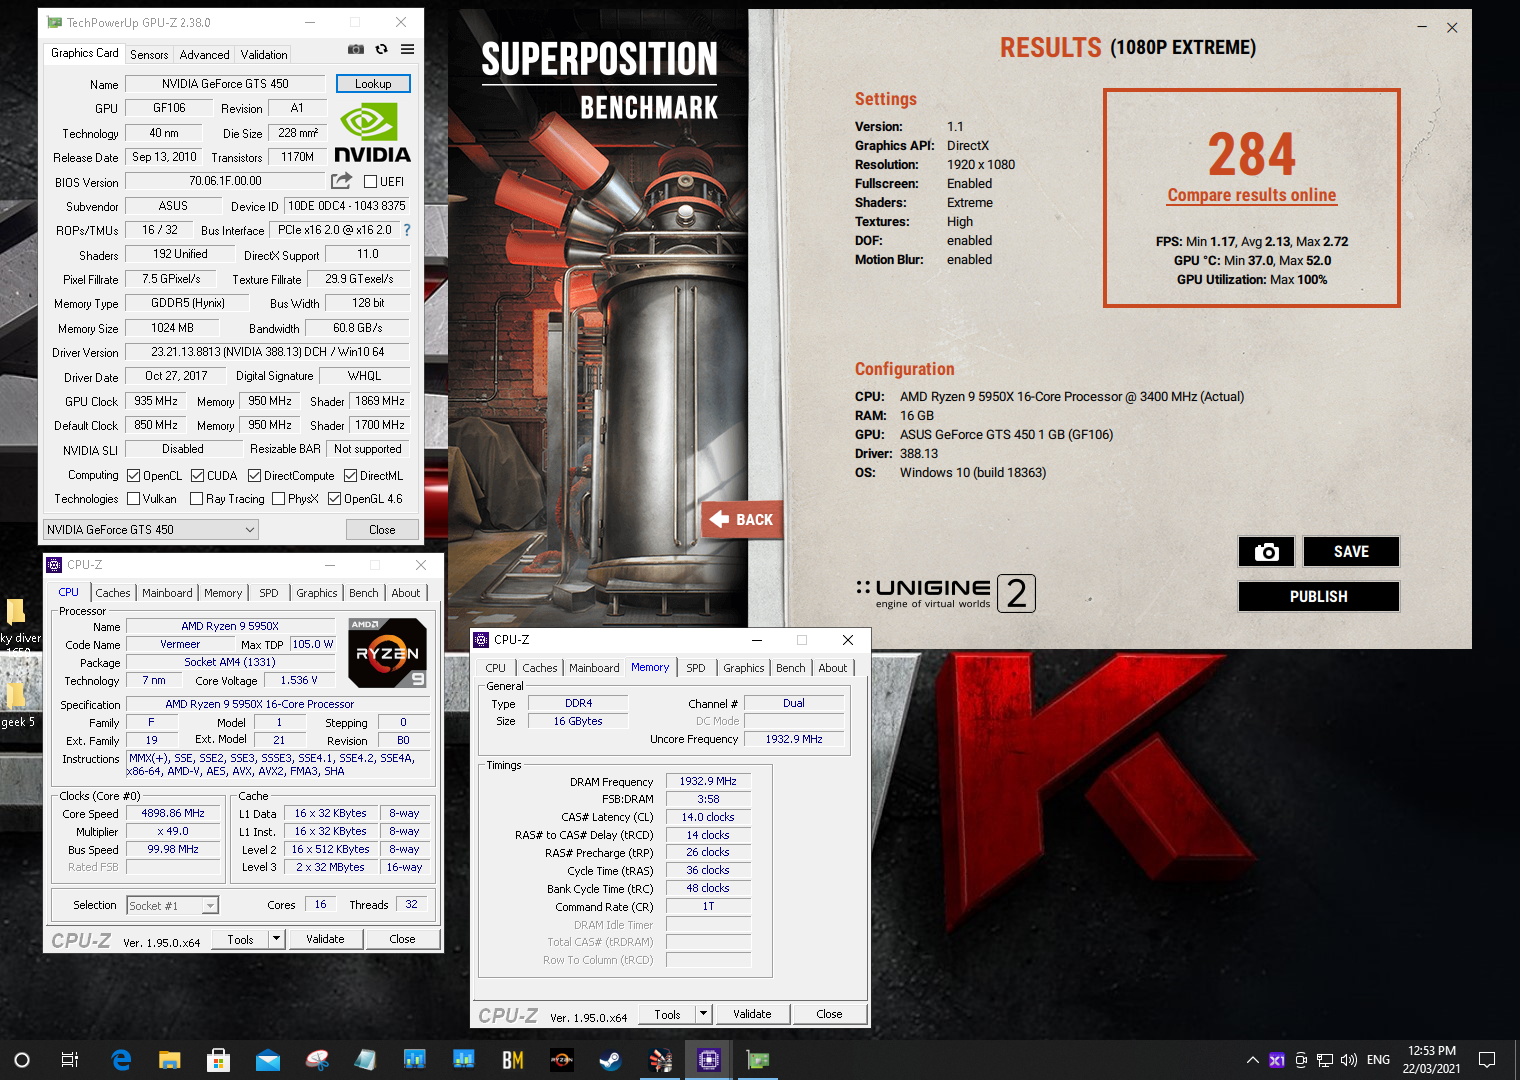Click the Superposition screenshot camera button
The height and width of the screenshot is (1080, 1520).
click(1267, 552)
